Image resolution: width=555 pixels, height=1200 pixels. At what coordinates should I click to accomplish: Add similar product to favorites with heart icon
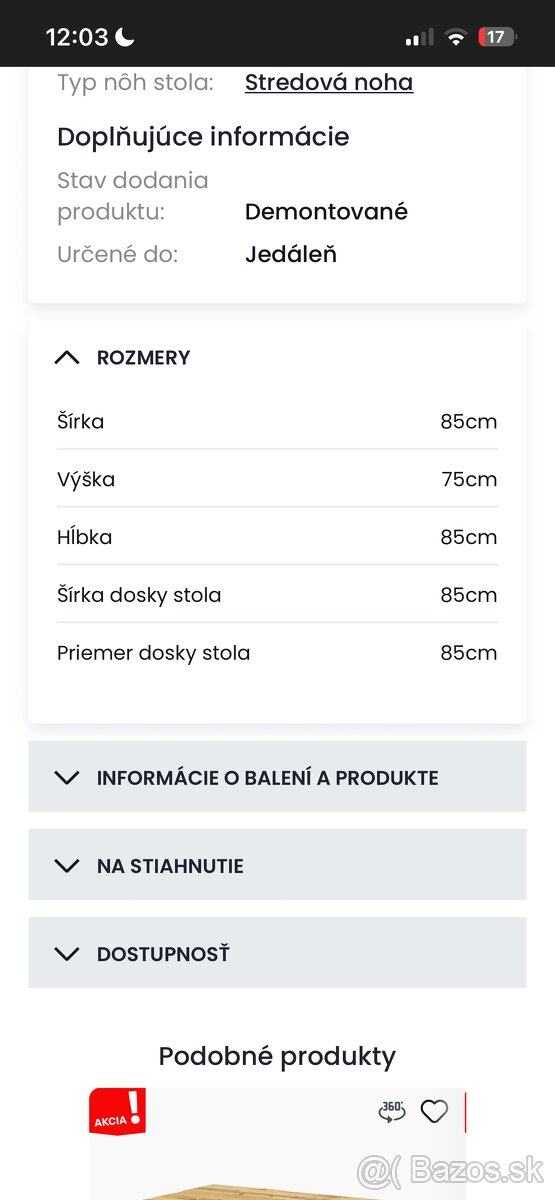click(434, 1111)
